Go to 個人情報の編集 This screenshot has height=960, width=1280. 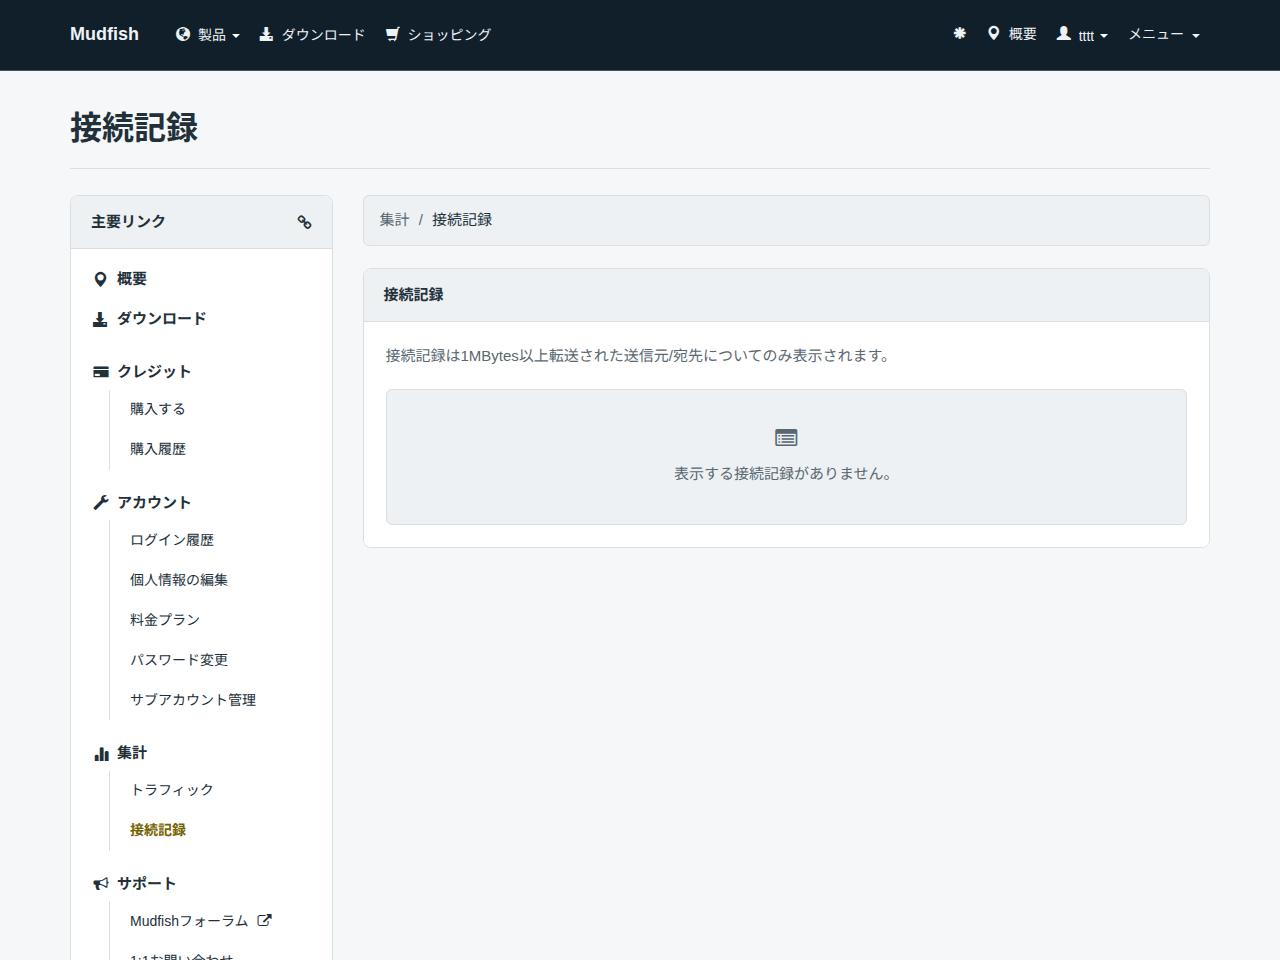click(x=179, y=580)
